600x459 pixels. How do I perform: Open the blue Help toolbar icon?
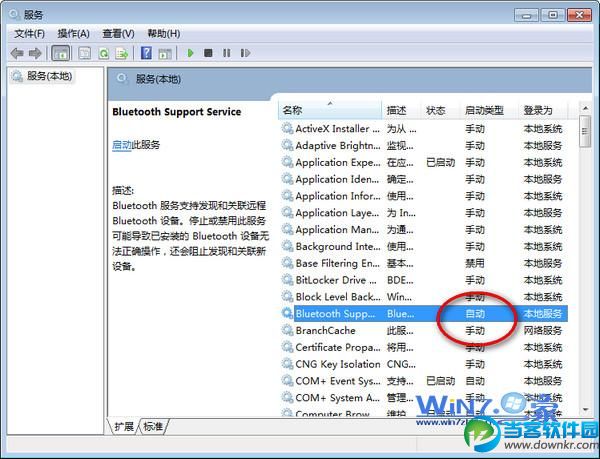146,53
